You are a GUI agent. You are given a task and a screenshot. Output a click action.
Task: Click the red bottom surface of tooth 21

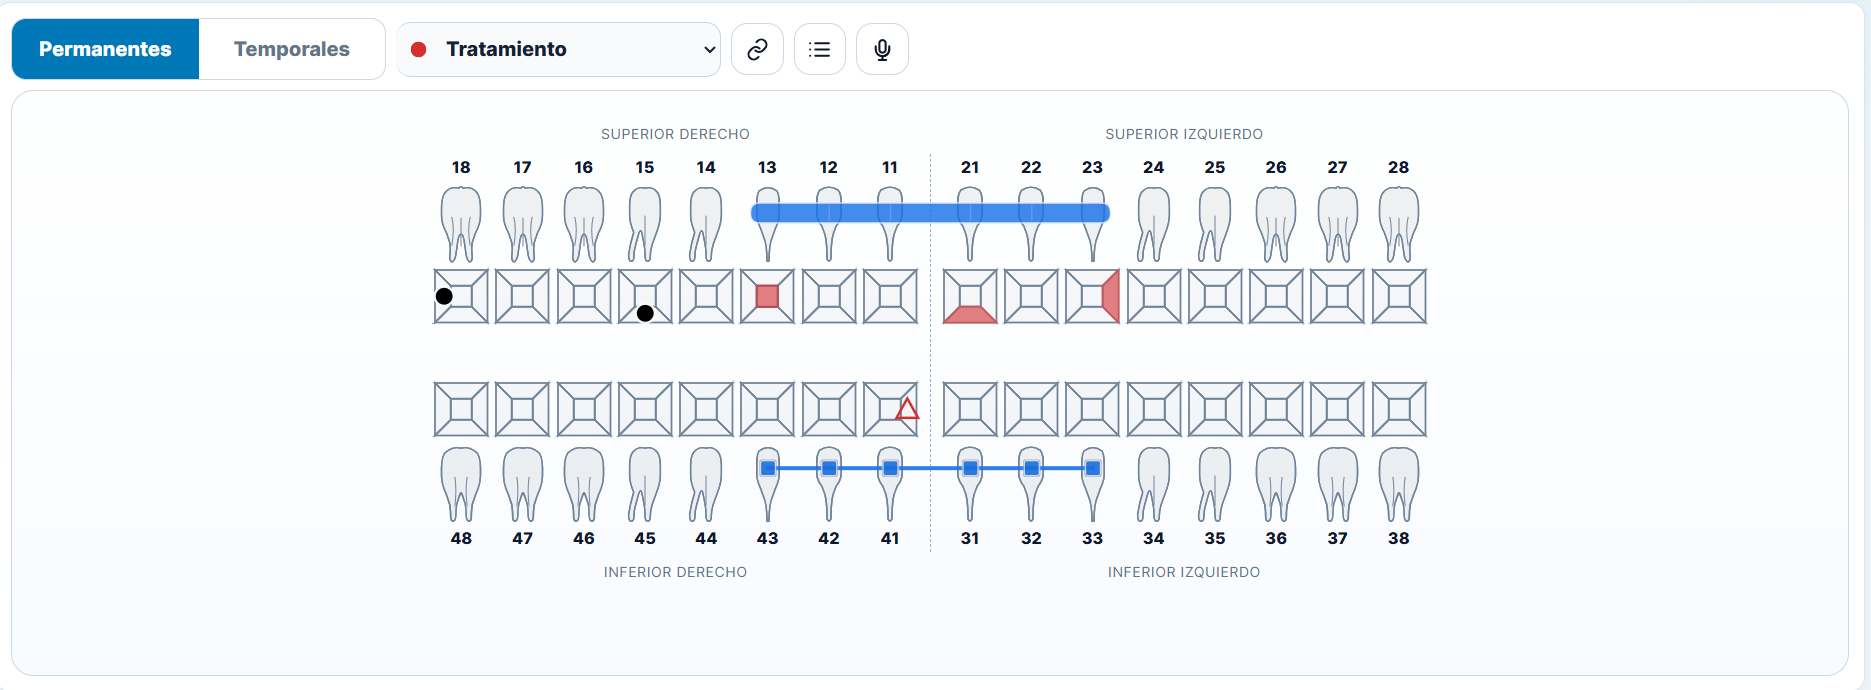tap(970, 315)
